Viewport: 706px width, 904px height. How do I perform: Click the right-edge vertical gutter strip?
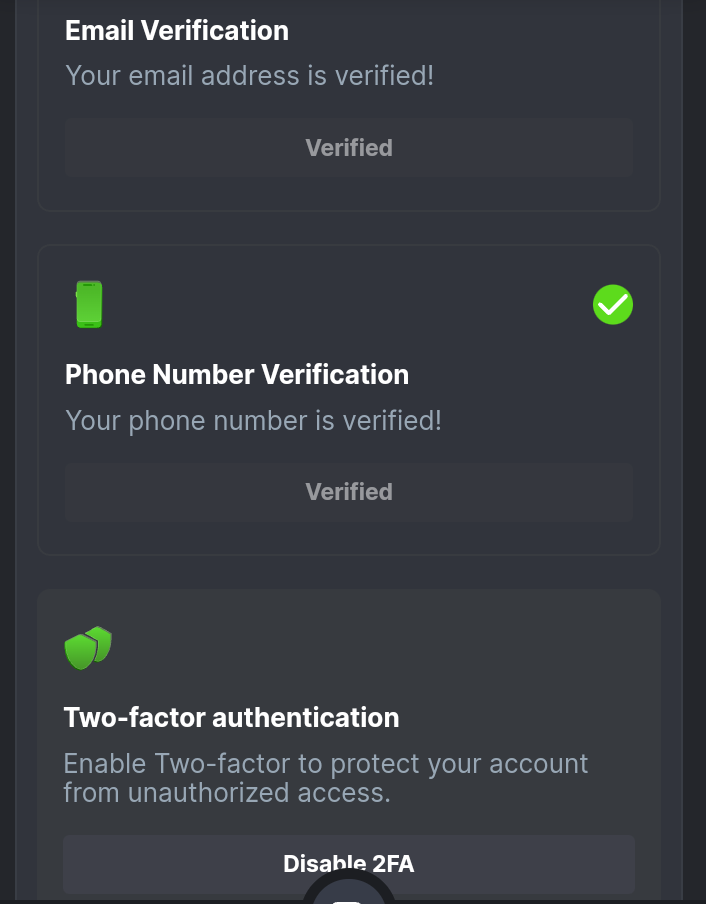(694, 450)
